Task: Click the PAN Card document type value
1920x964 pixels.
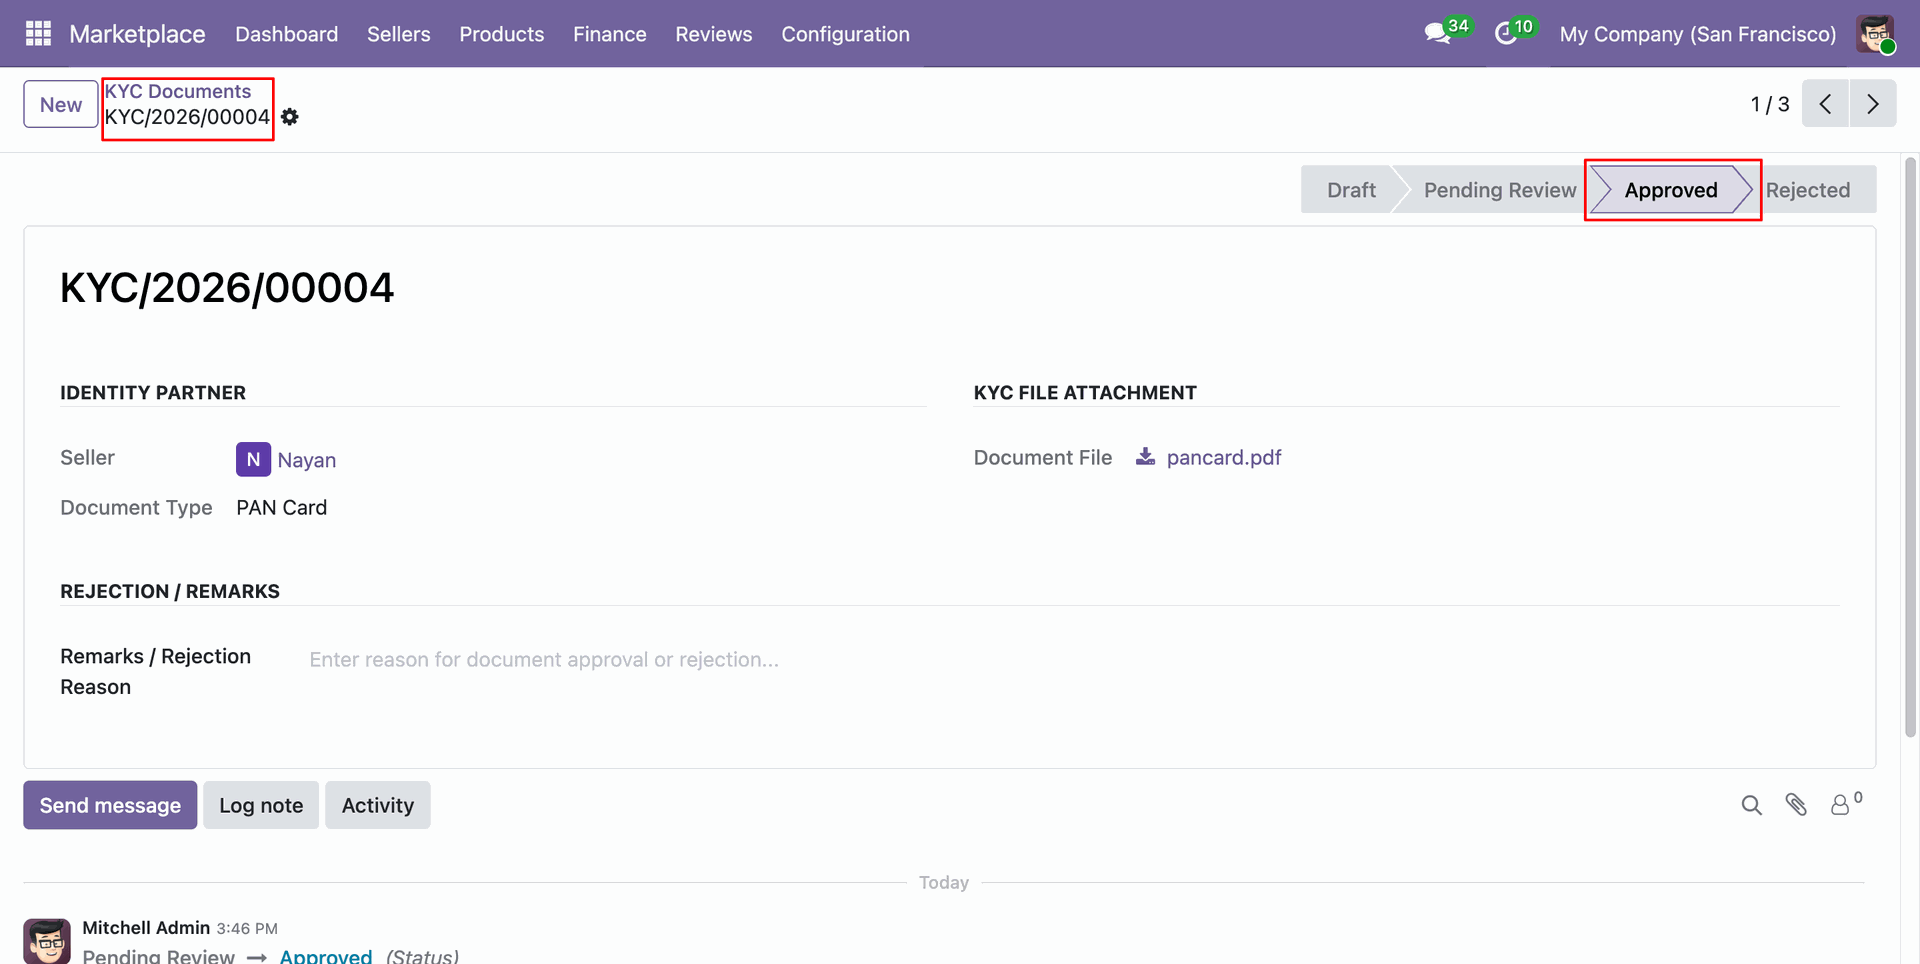Action: [282, 508]
